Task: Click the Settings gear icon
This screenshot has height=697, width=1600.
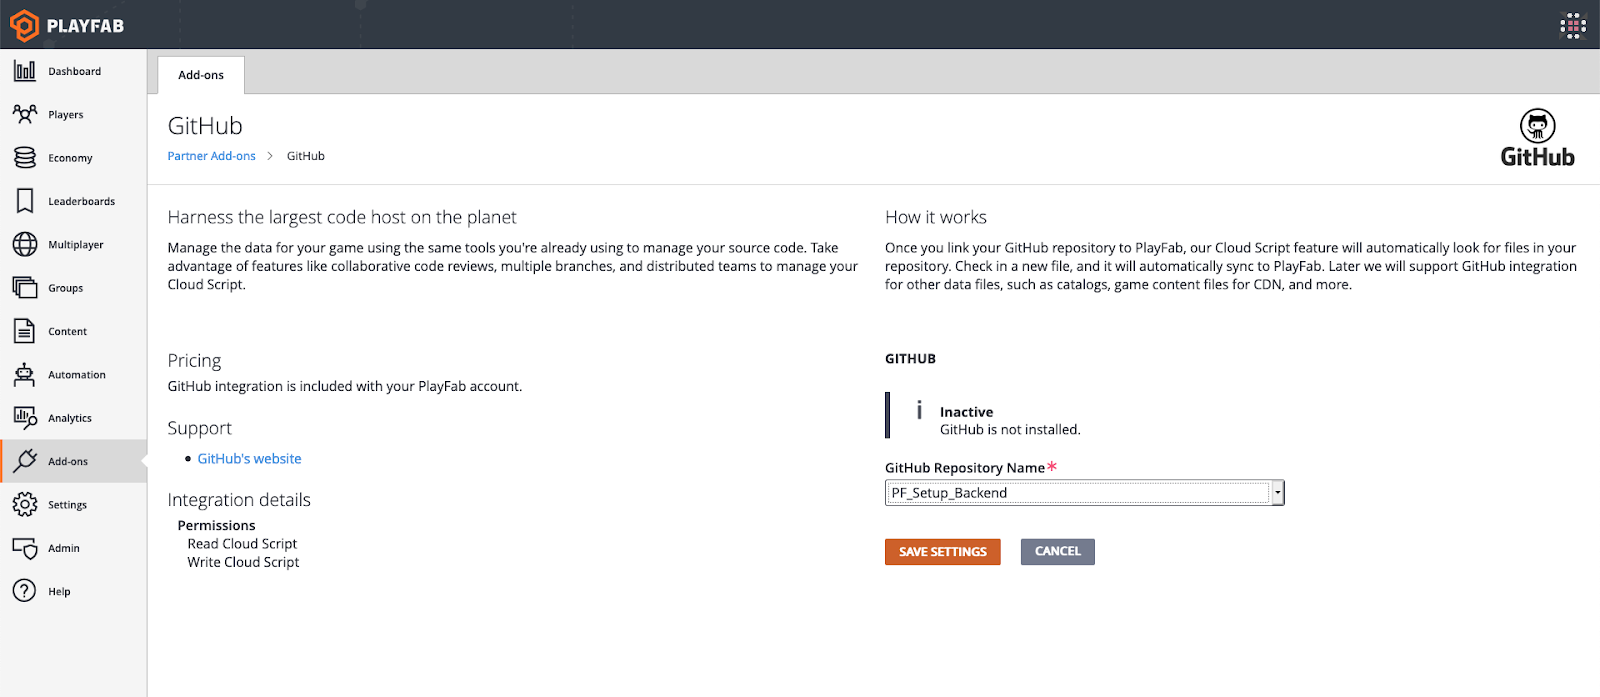Action: (x=25, y=504)
